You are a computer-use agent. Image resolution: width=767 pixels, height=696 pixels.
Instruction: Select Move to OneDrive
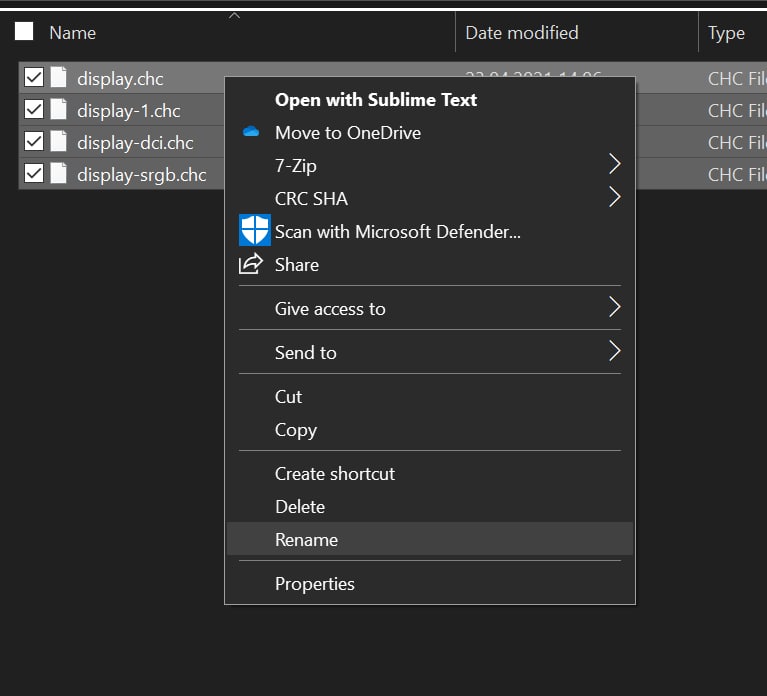point(430,133)
